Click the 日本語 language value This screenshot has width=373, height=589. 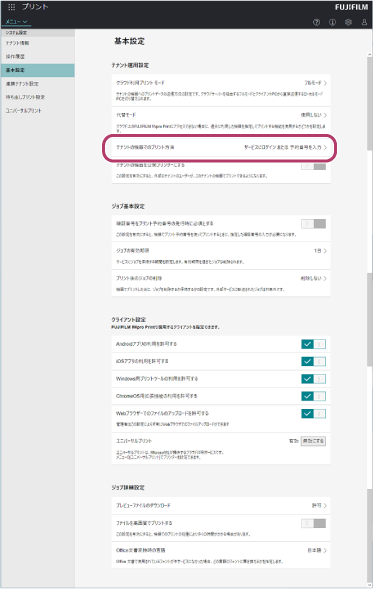[314, 550]
